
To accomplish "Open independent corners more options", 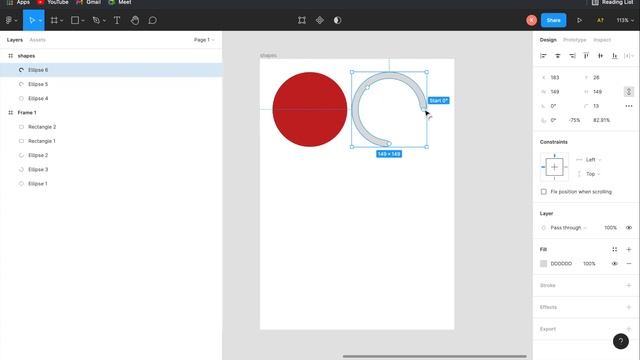I will point(629,106).
